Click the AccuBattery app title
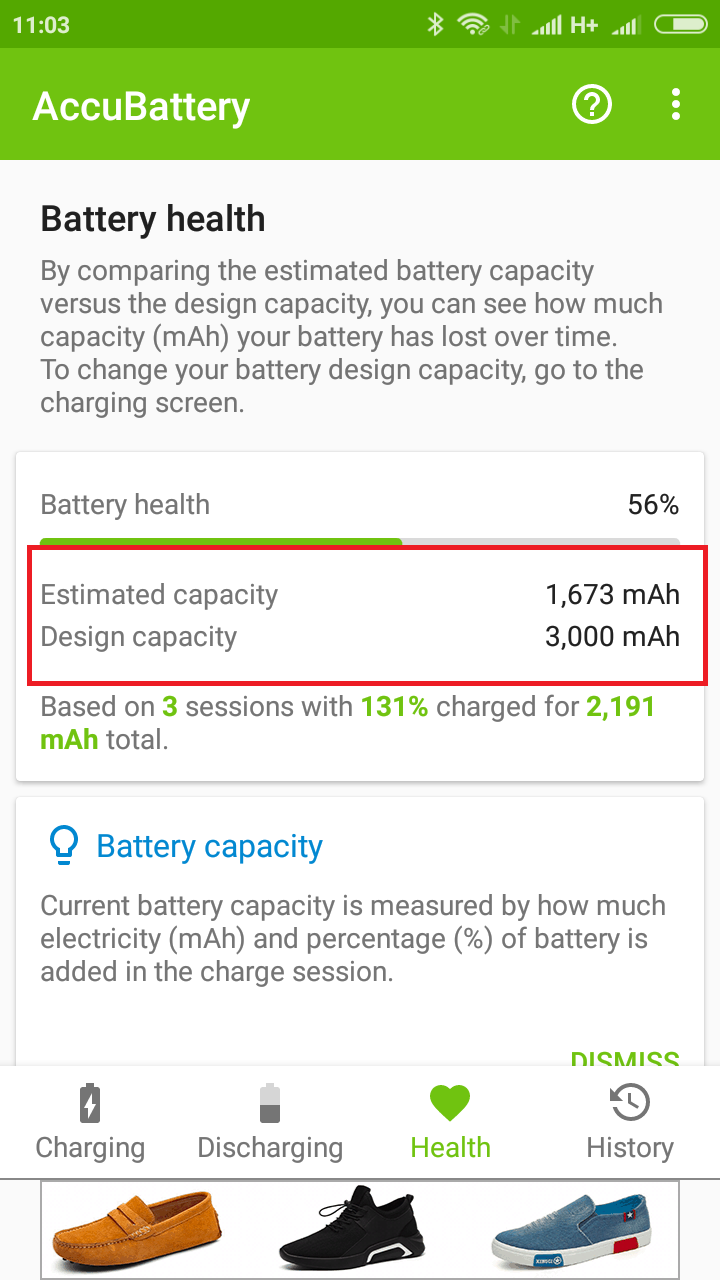The image size is (720, 1280). 141,106
